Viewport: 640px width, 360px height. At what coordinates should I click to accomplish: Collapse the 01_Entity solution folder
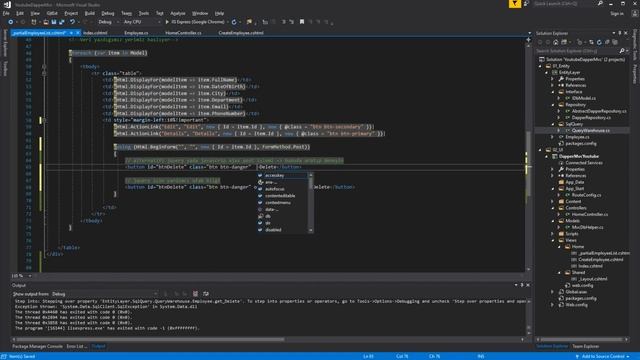point(540,66)
